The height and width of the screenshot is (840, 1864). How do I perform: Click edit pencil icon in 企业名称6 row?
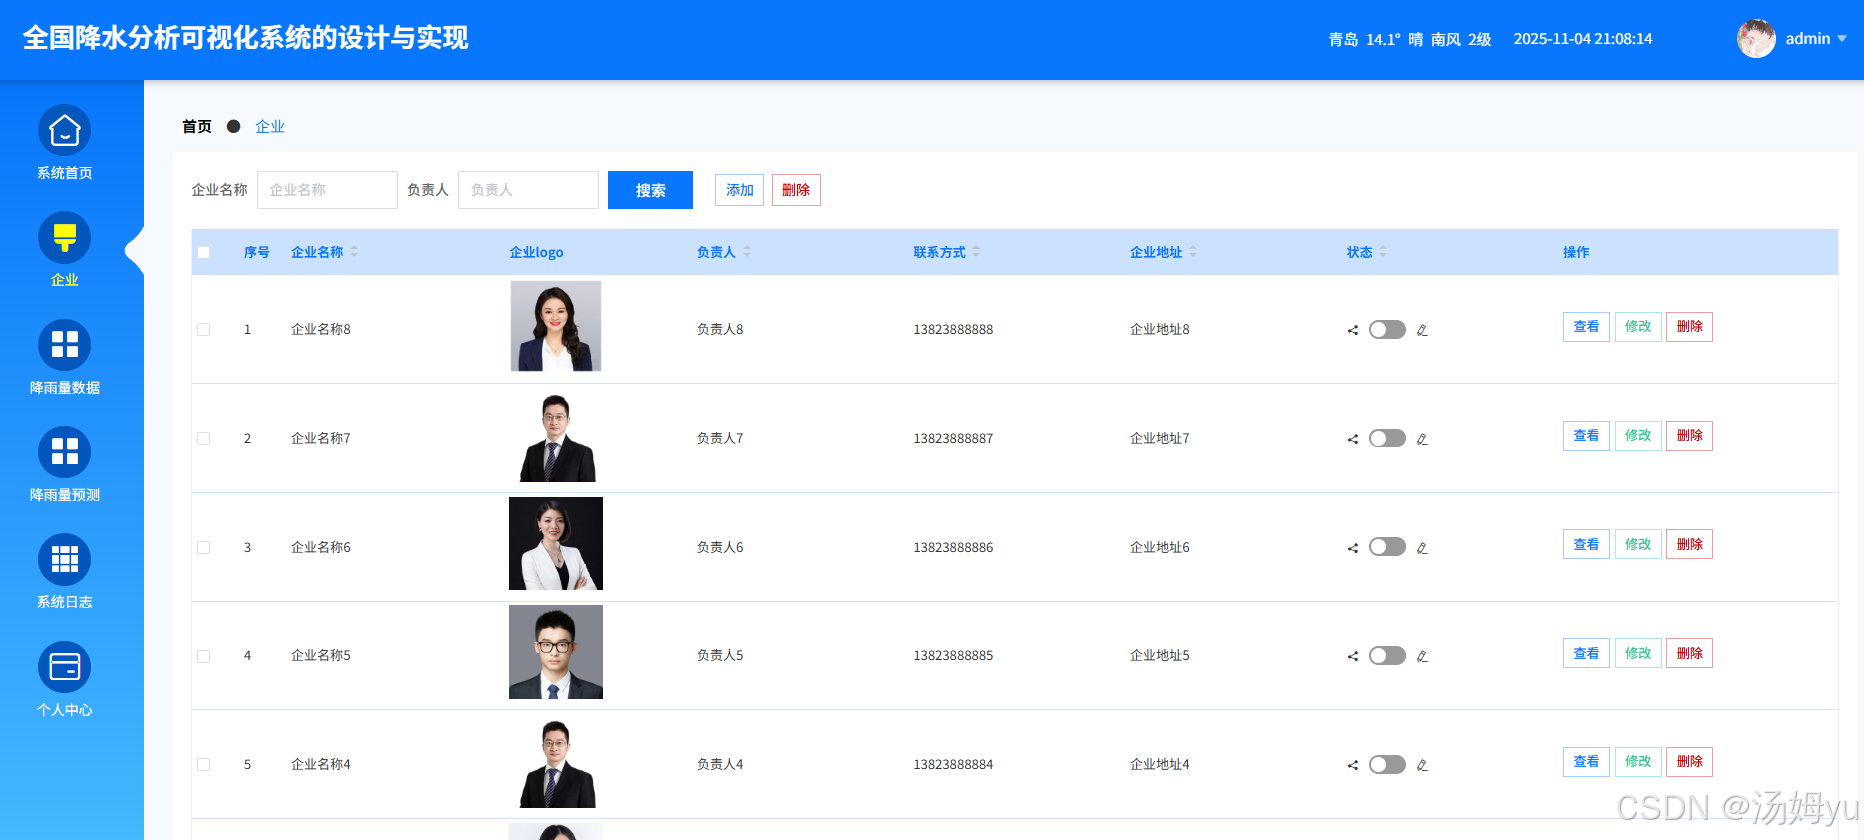click(1422, 548)
